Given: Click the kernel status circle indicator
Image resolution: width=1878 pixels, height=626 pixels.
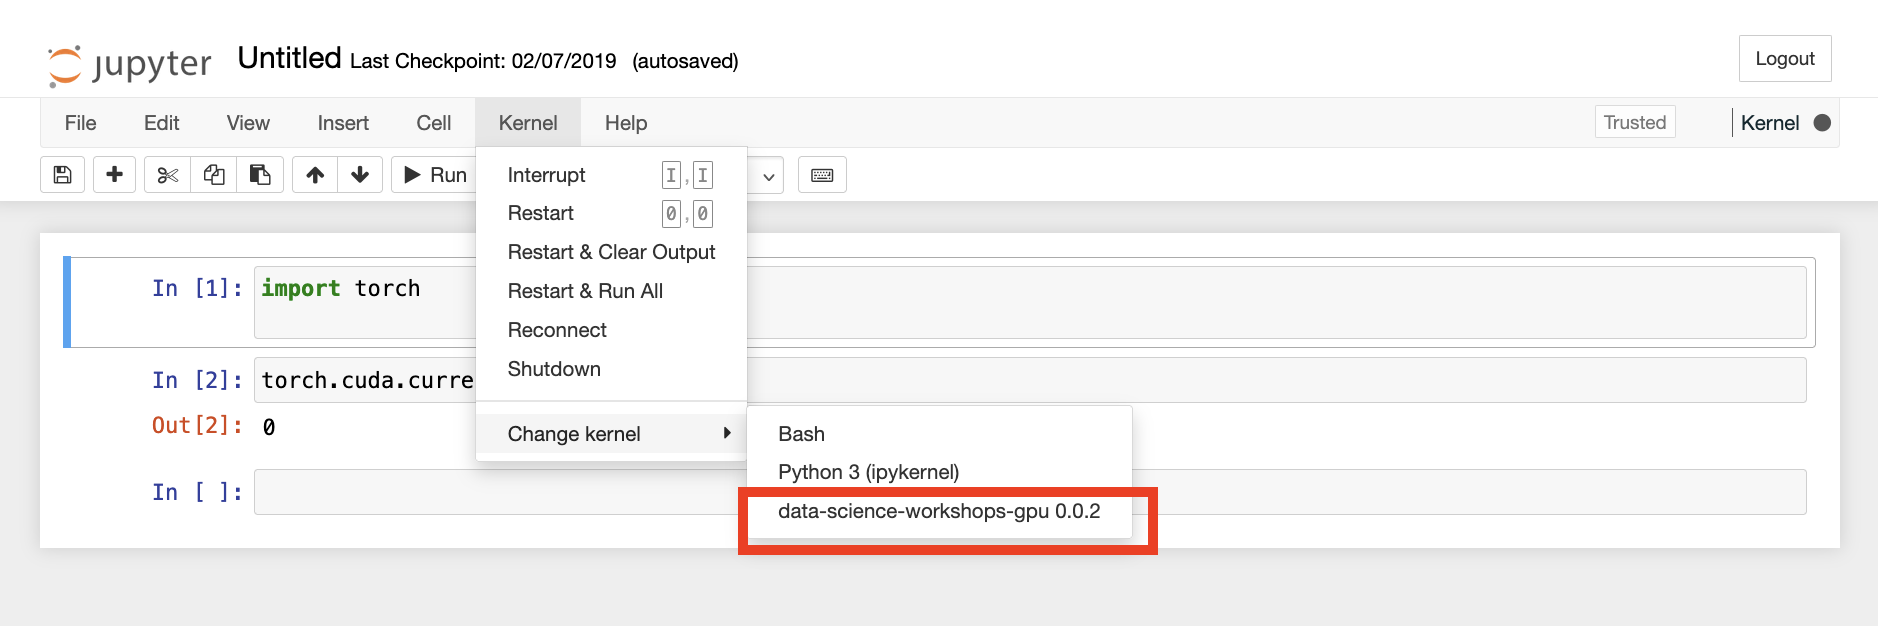Looking at the screenshot, I should click(1822, 123).
